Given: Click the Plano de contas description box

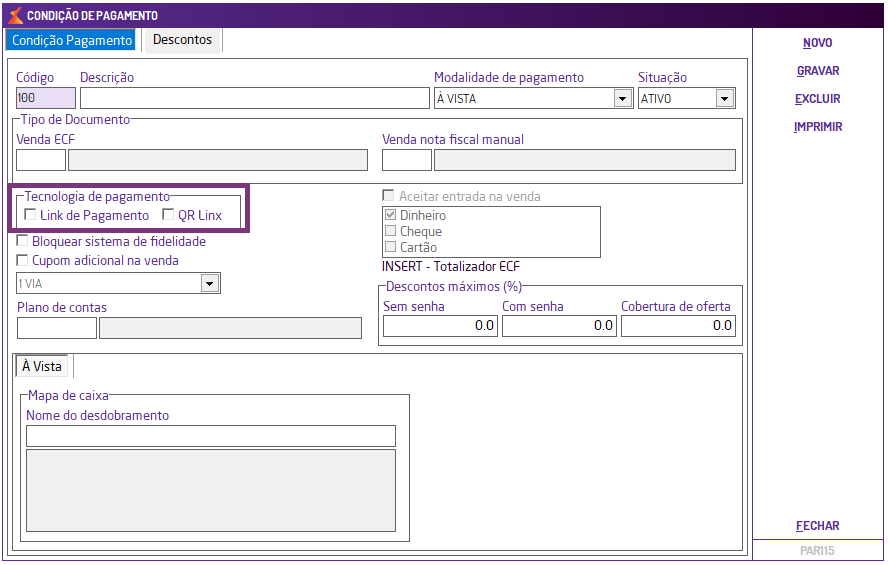Looking at the screenshot, I should tap(230, 328).
